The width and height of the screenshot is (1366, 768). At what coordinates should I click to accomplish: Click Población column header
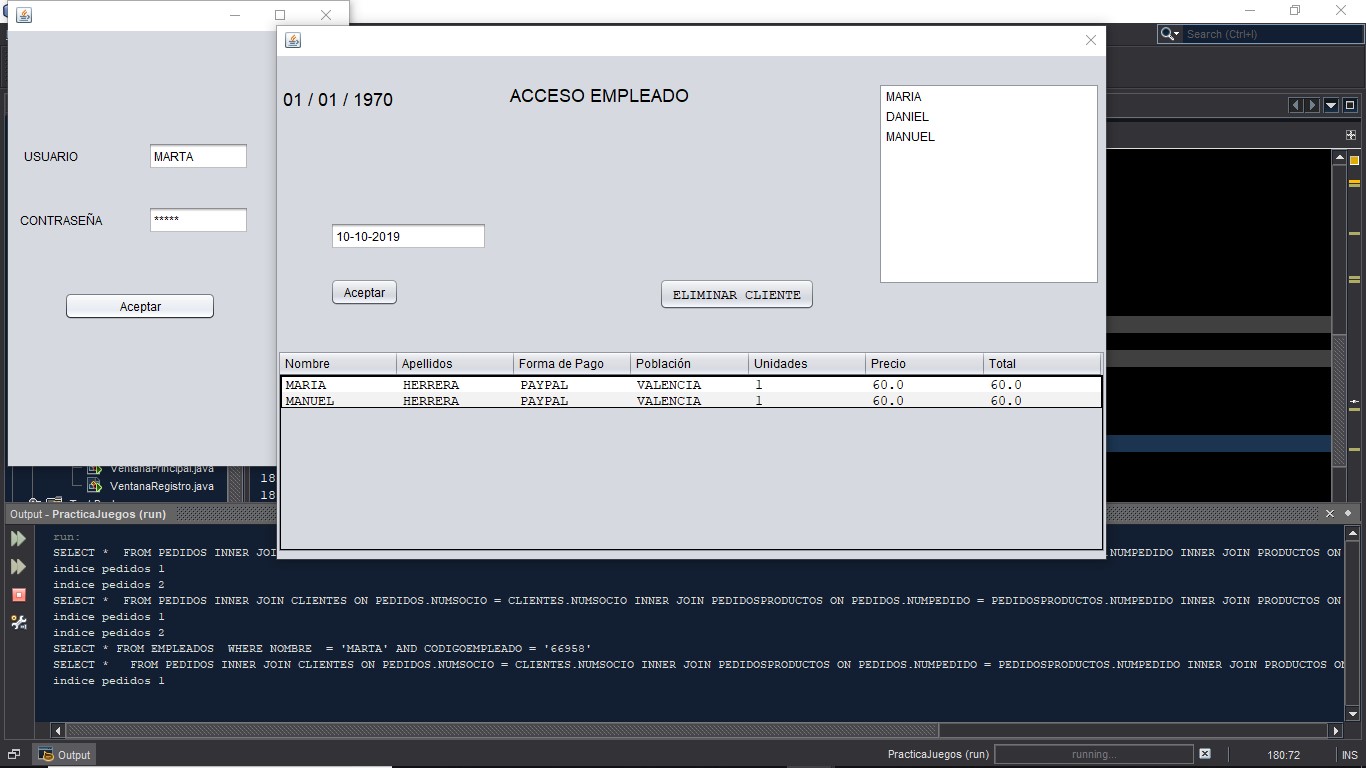point(689,363)
